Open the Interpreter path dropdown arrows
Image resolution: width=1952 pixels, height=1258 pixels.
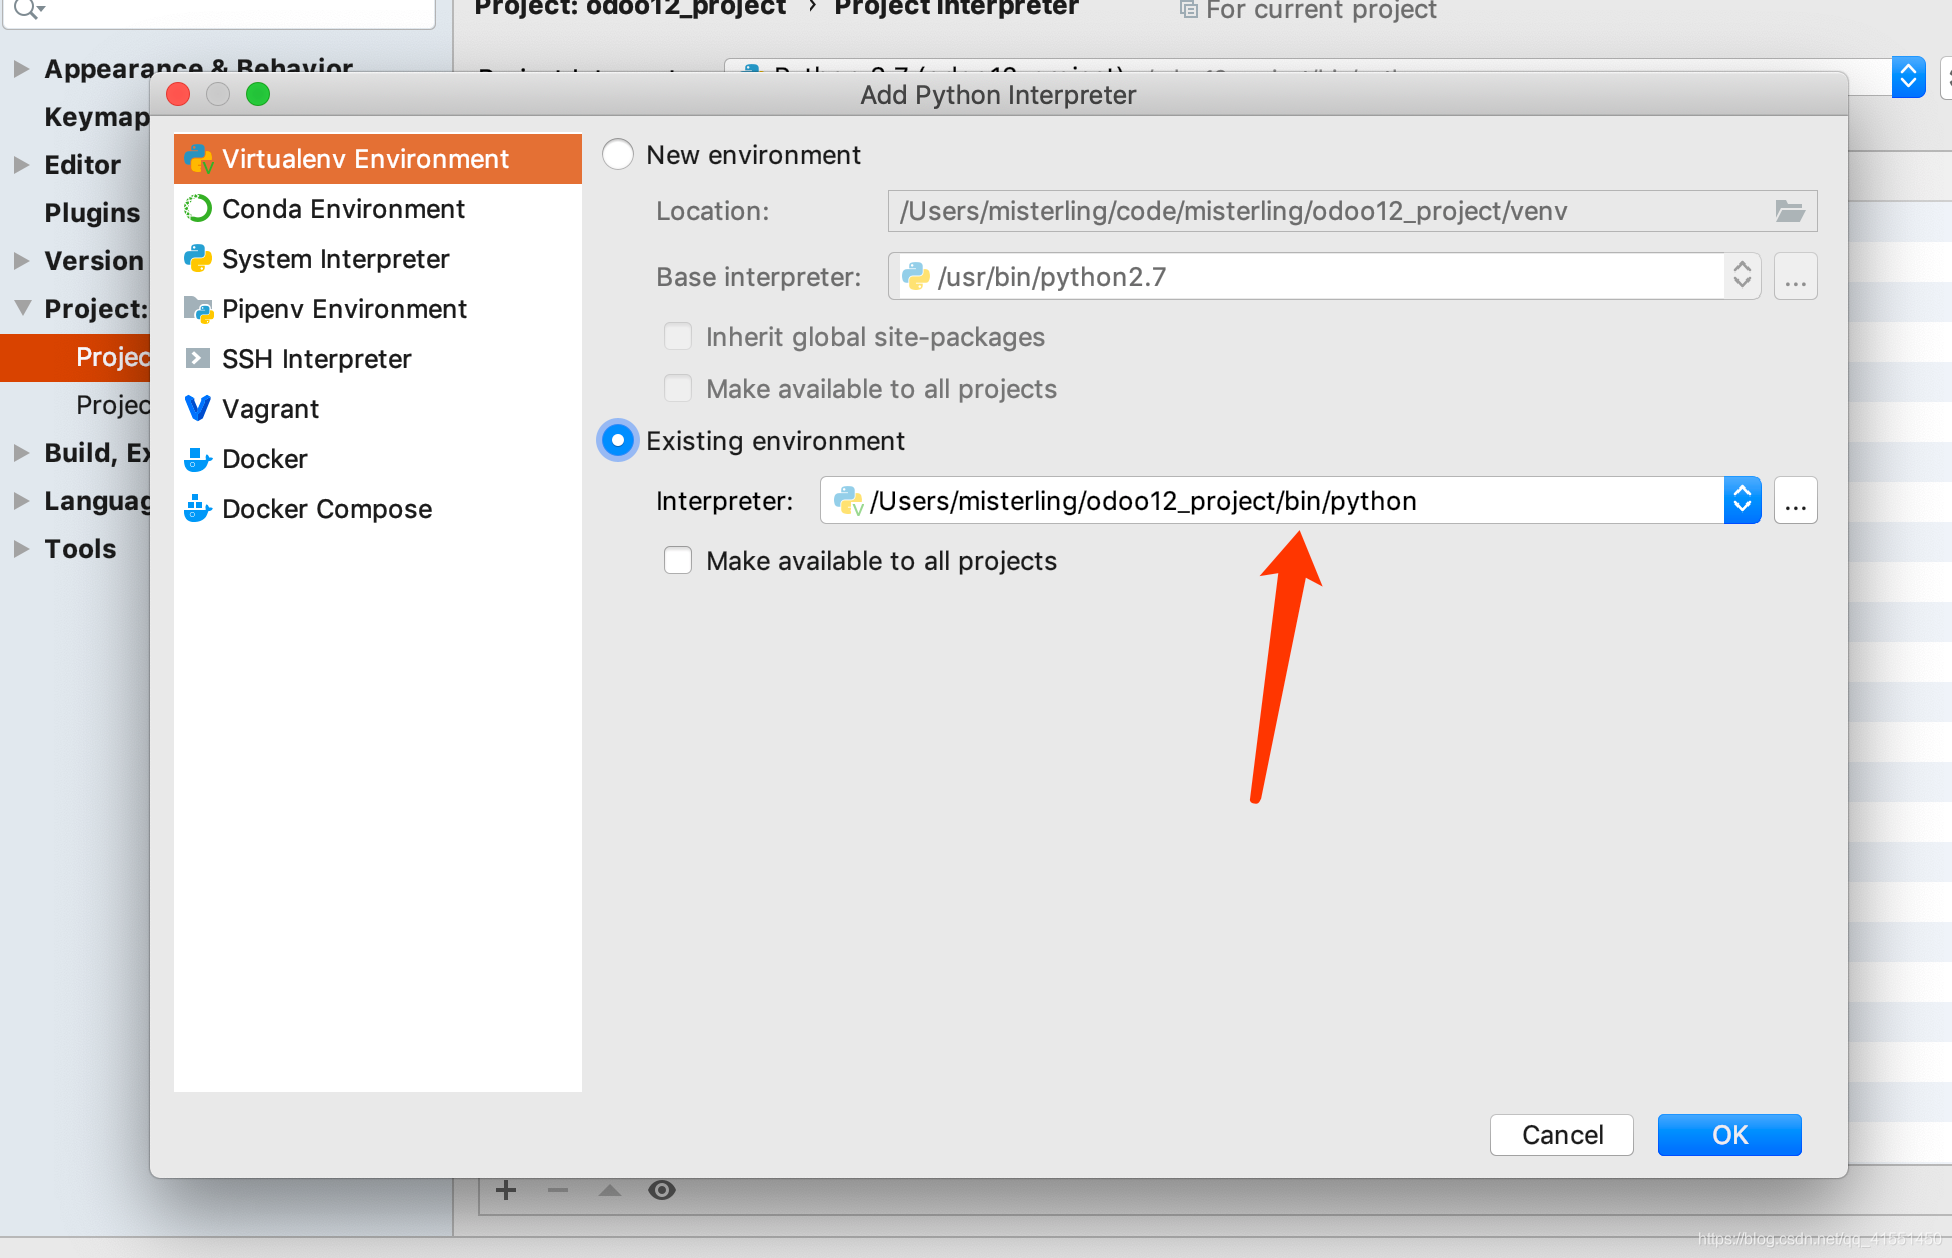click(x=1742, y=500)
